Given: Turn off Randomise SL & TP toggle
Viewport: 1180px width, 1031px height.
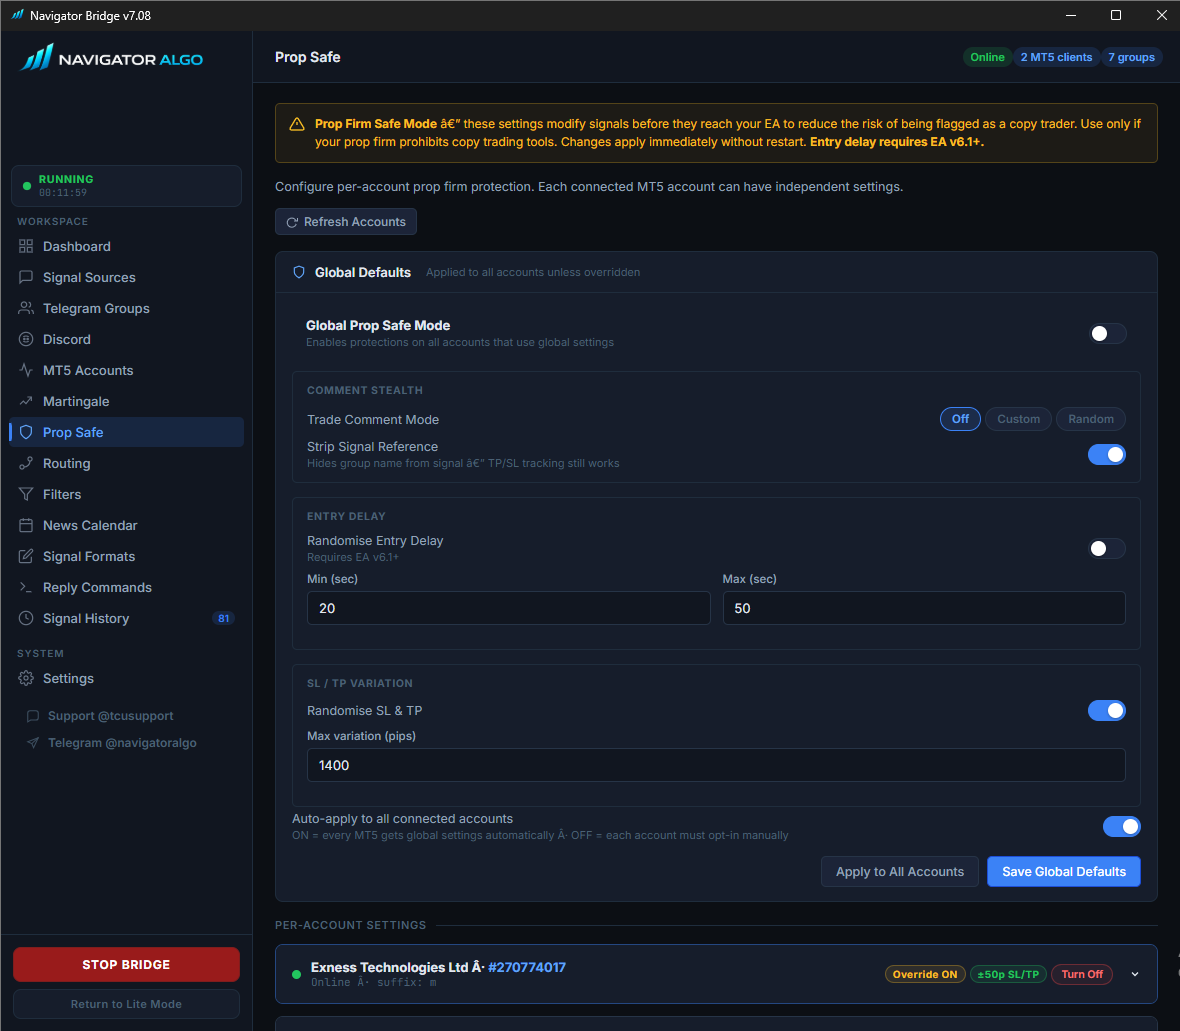Looking at the screenshot, I should pos(1107,710).
